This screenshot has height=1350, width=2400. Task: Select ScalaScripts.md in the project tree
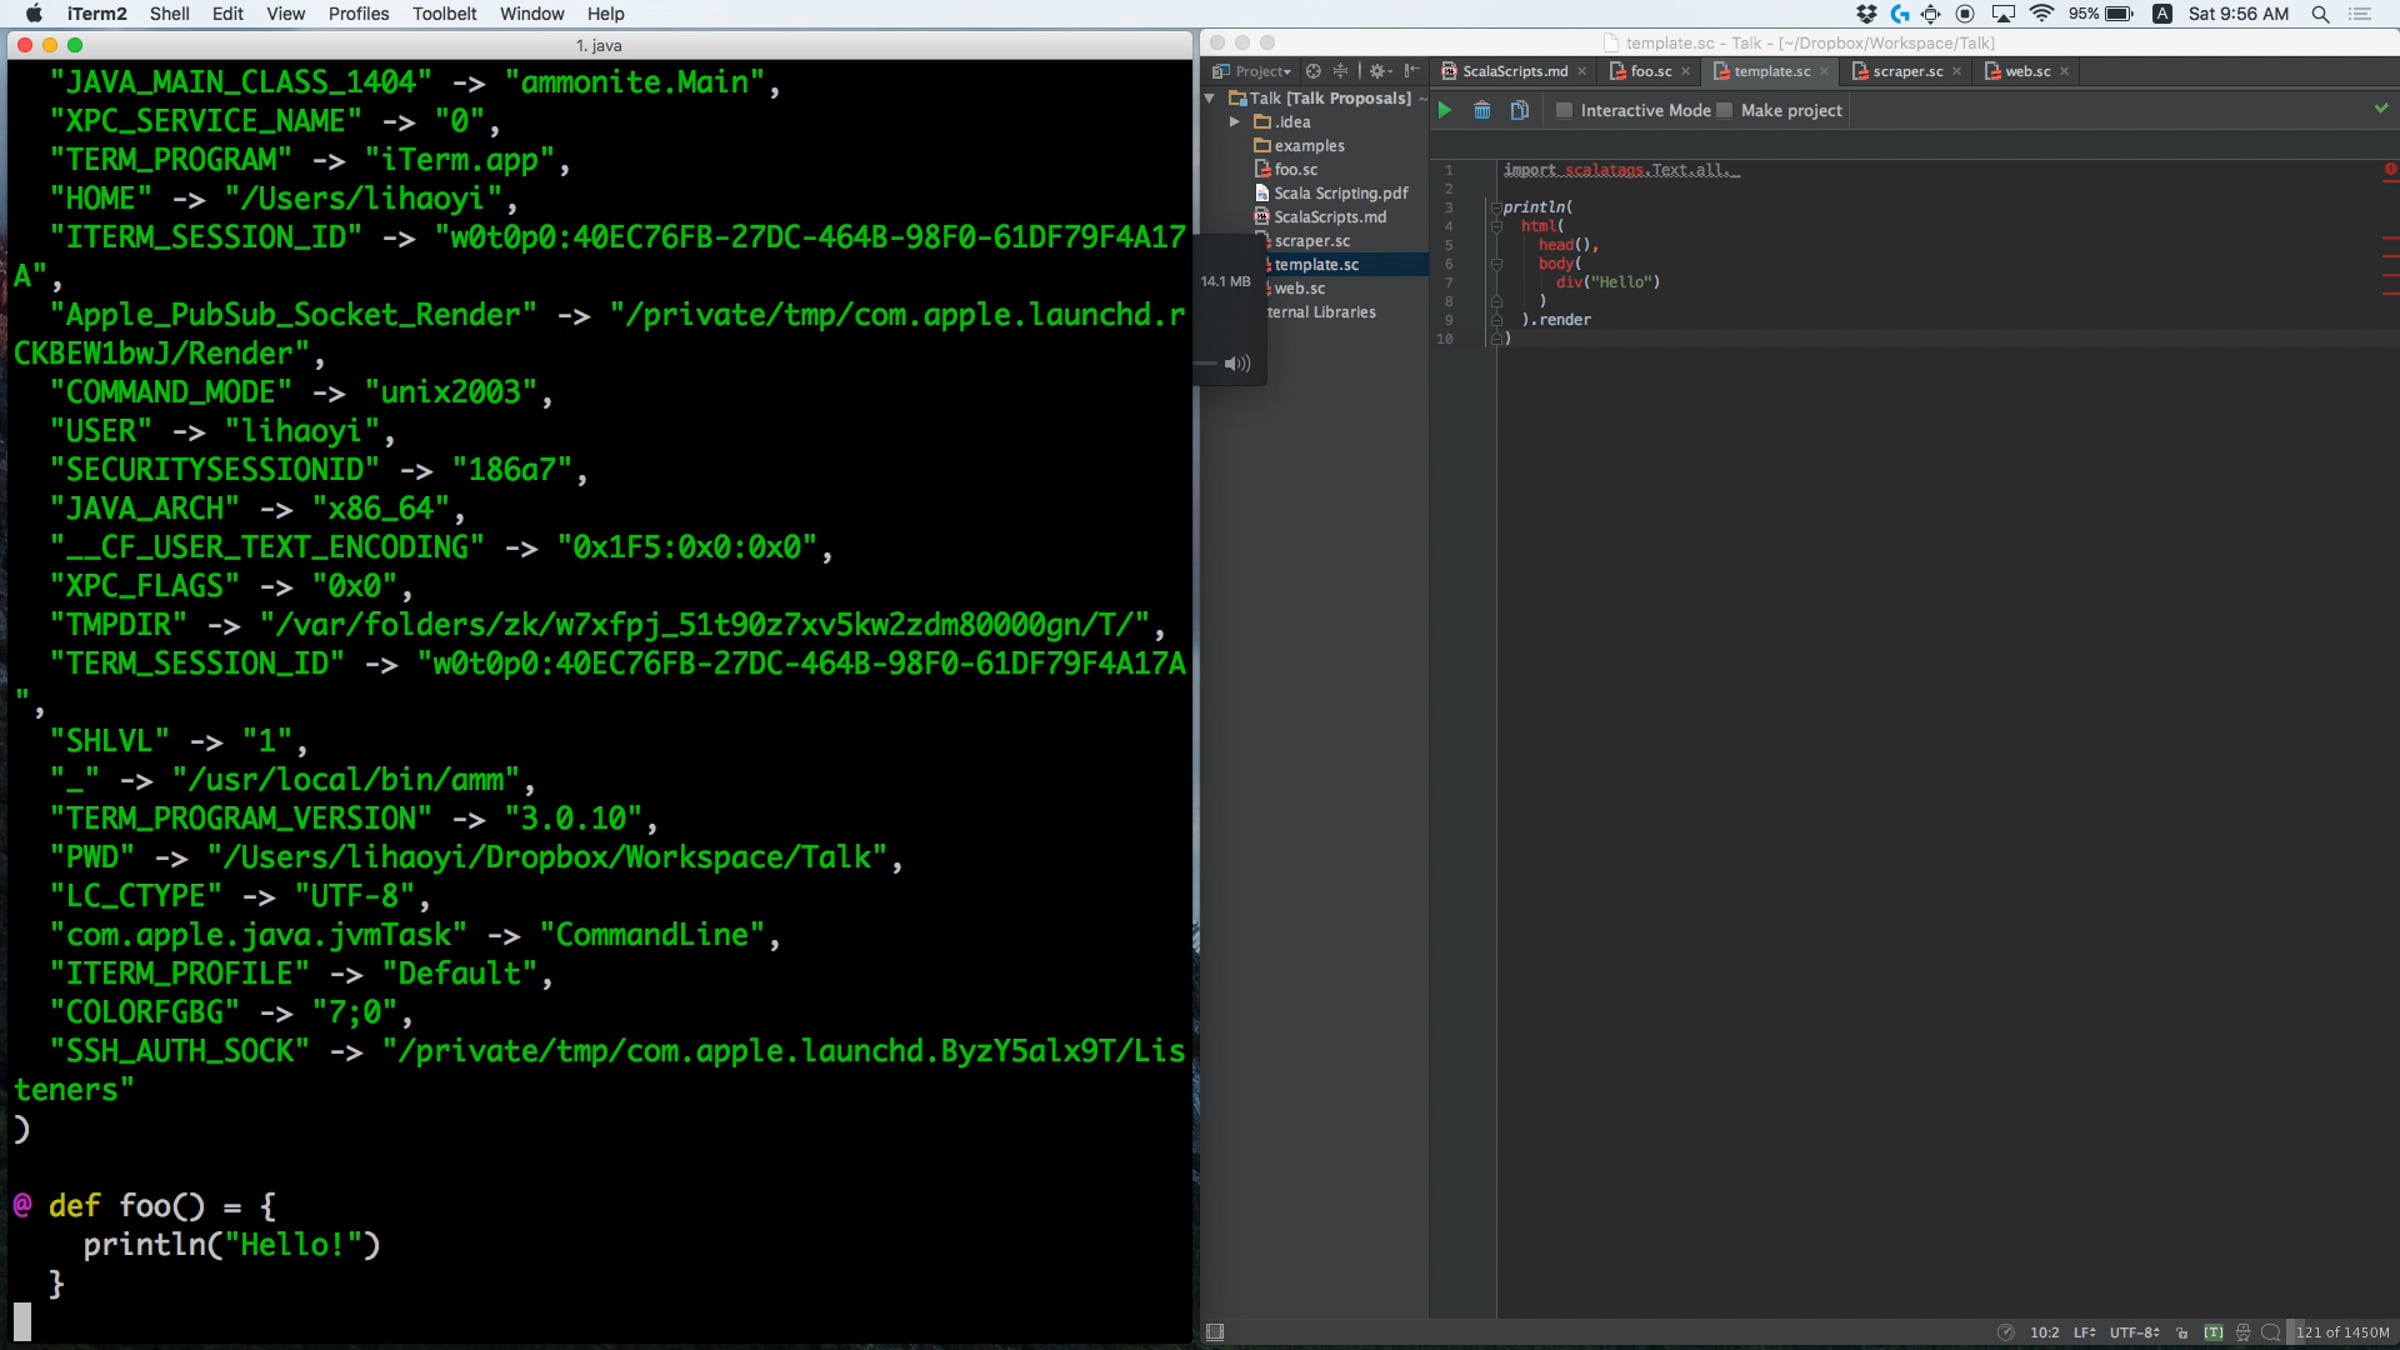[x=1330, y=217]
